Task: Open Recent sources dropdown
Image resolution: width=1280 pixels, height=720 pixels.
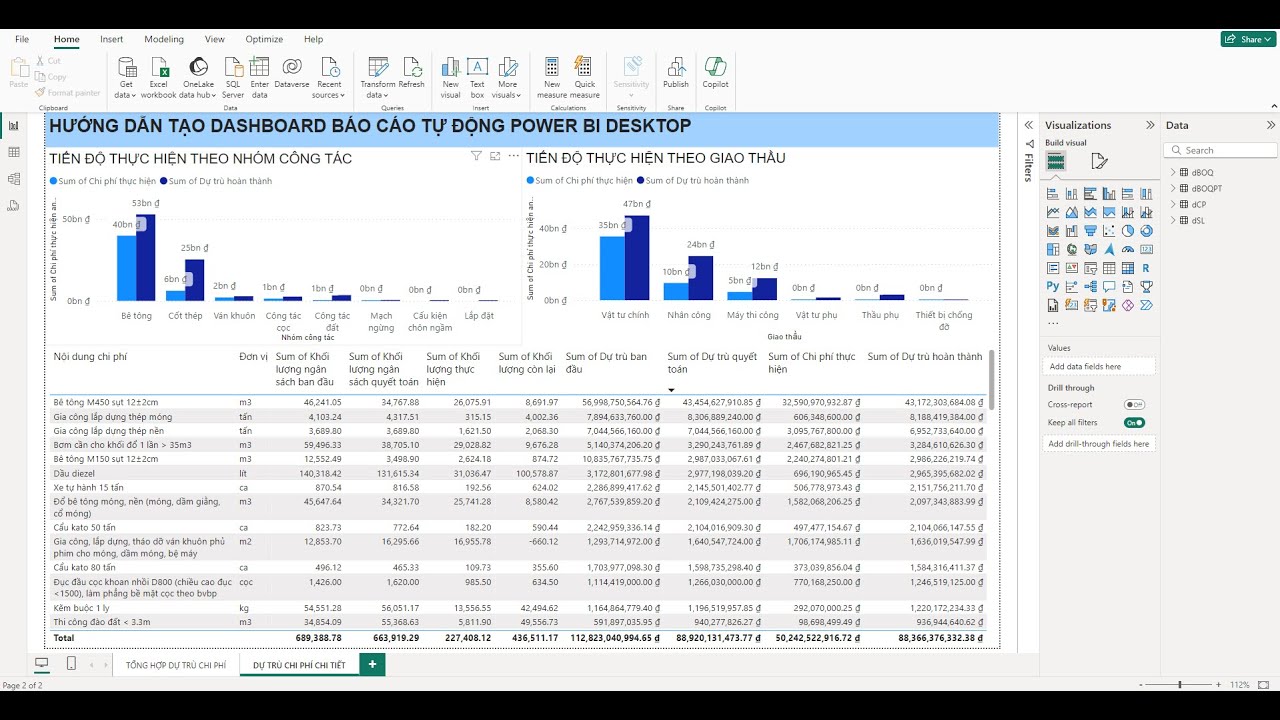Action: 329,77
